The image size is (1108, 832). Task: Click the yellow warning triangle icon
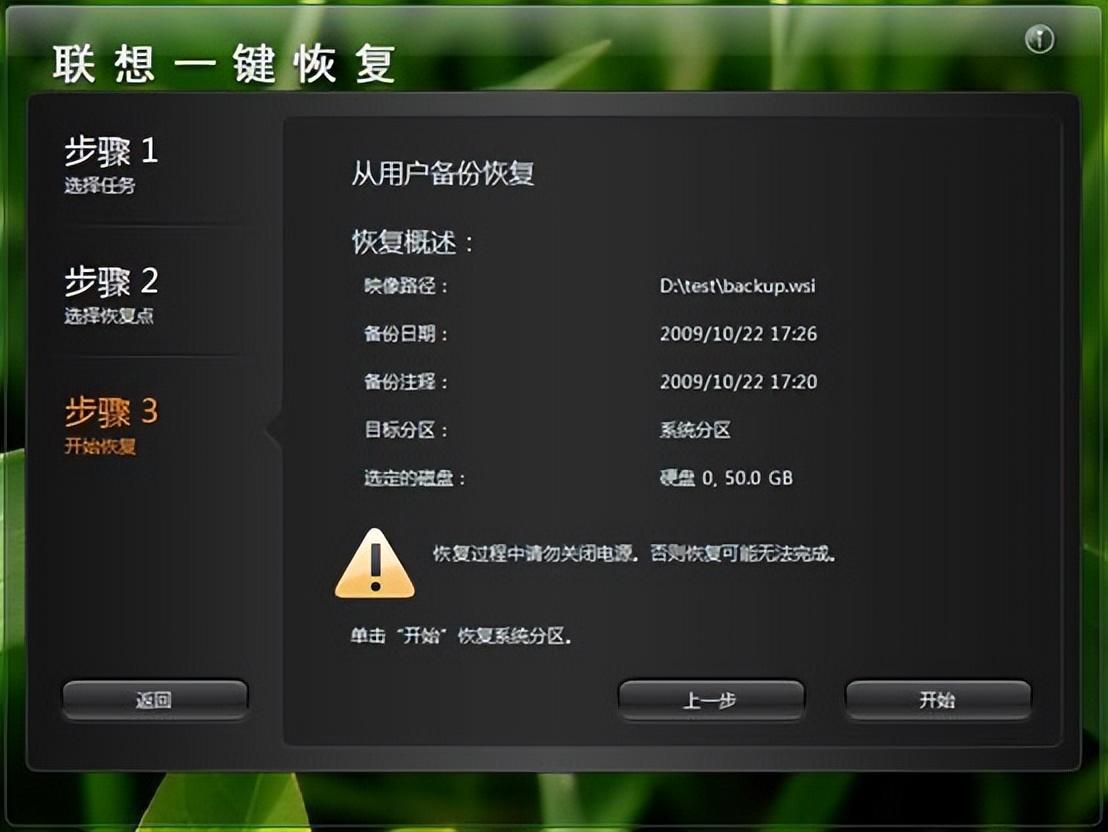pos(375,564)
